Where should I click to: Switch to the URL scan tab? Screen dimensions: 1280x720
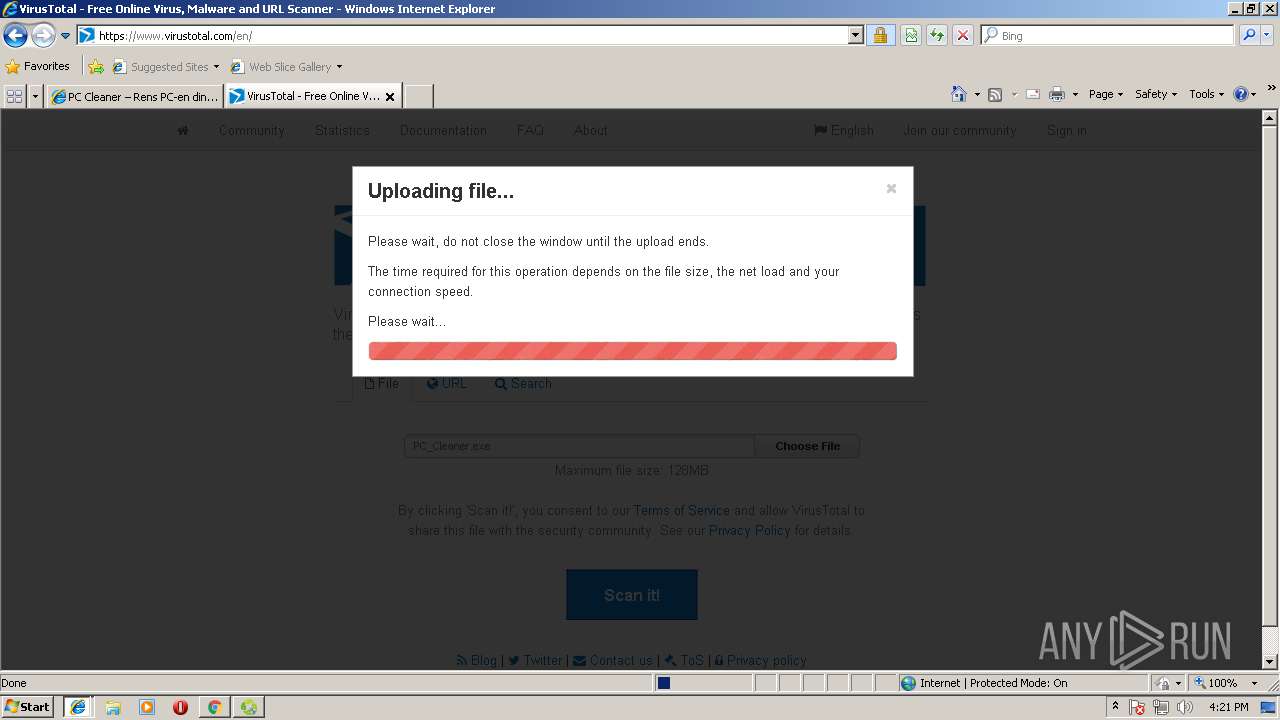point(447,383)
